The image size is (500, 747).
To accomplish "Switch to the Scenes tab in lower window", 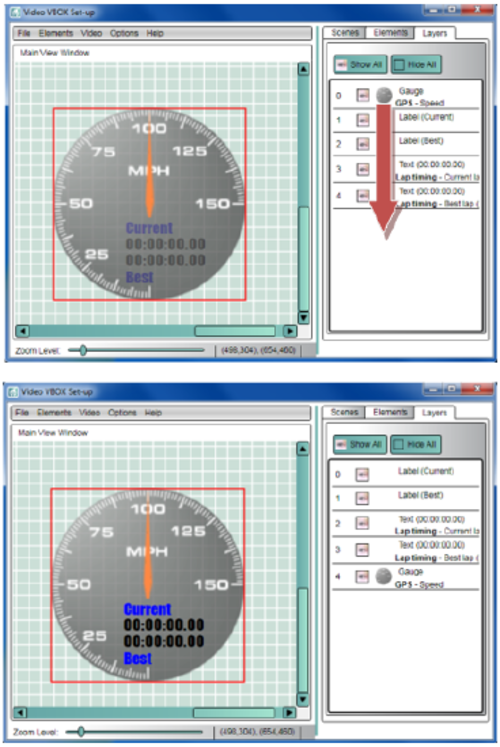I will 344,412.
